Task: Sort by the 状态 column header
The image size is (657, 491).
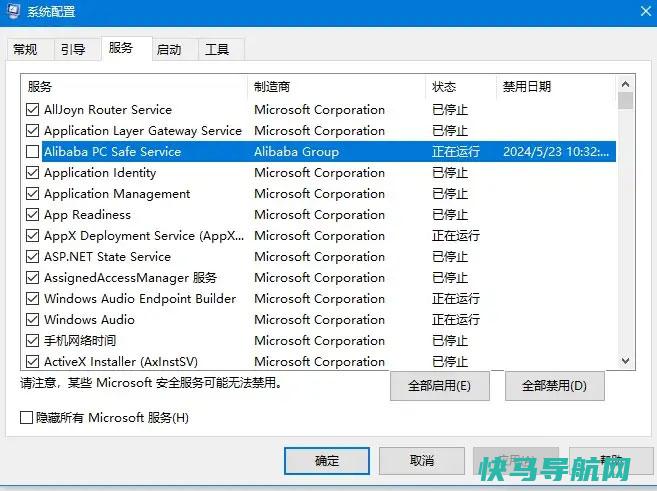Action: [461, 87]
